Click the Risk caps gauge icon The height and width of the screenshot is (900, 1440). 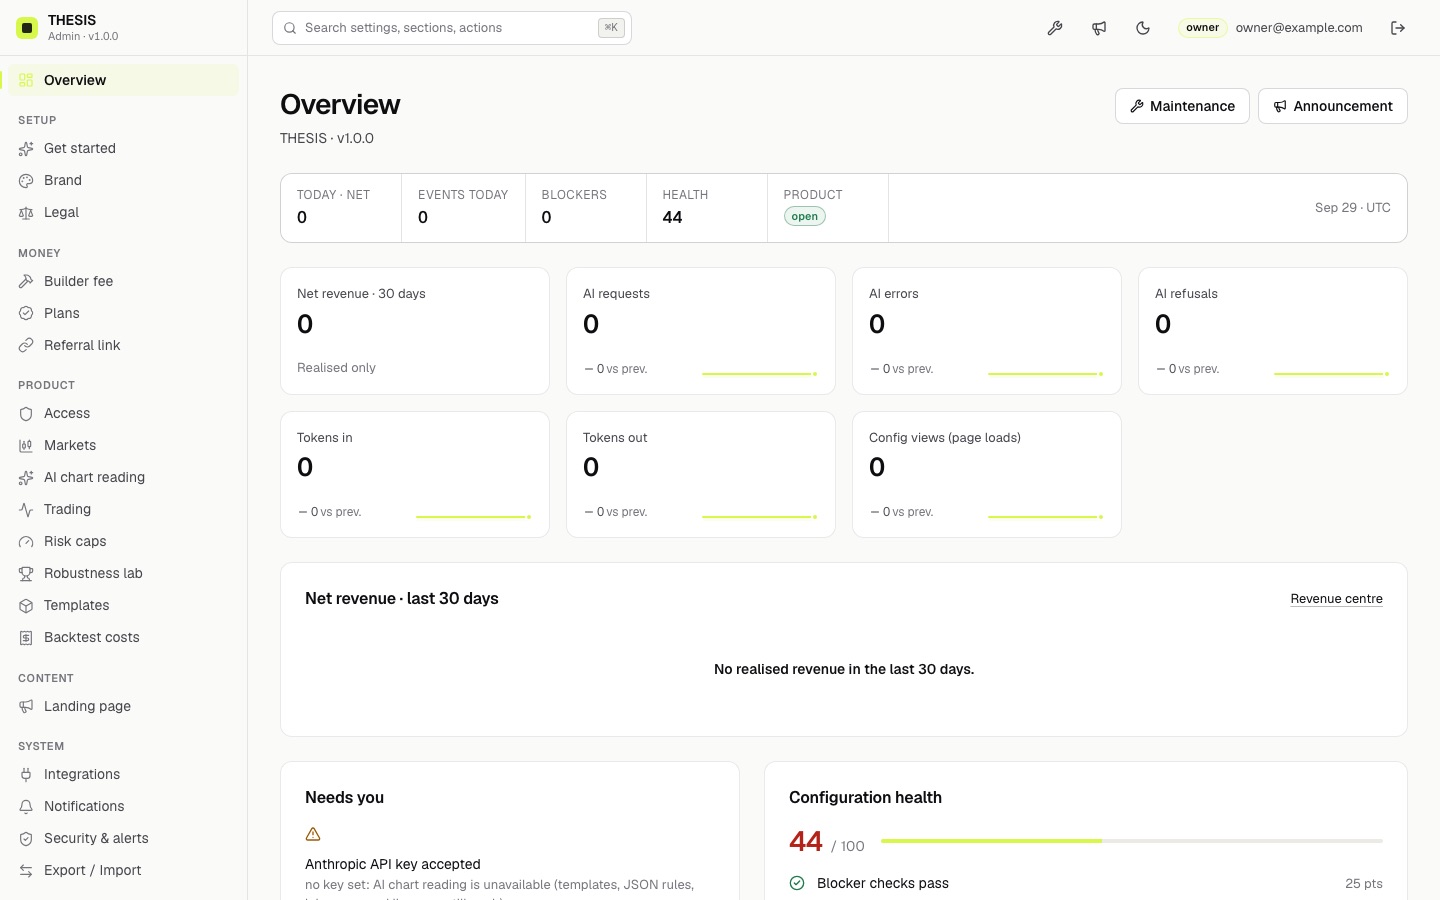(26, 542)
